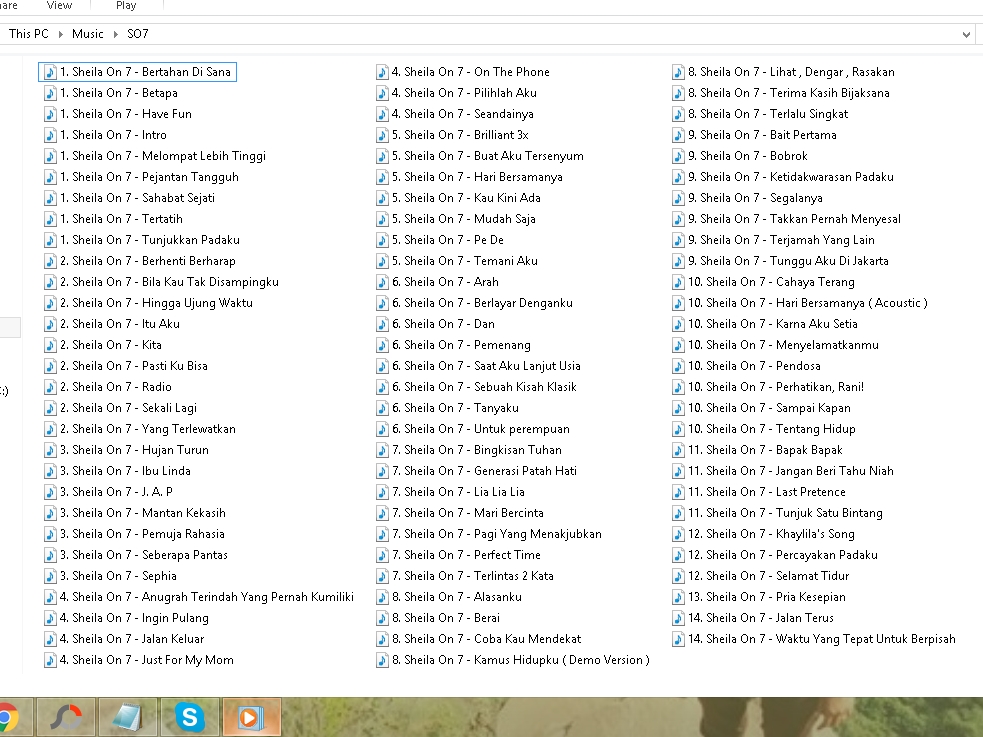983x737 pixels.
Task: Select the file Waktu Yang Tepat Untuk Berpisah
Action: (814, 639)
